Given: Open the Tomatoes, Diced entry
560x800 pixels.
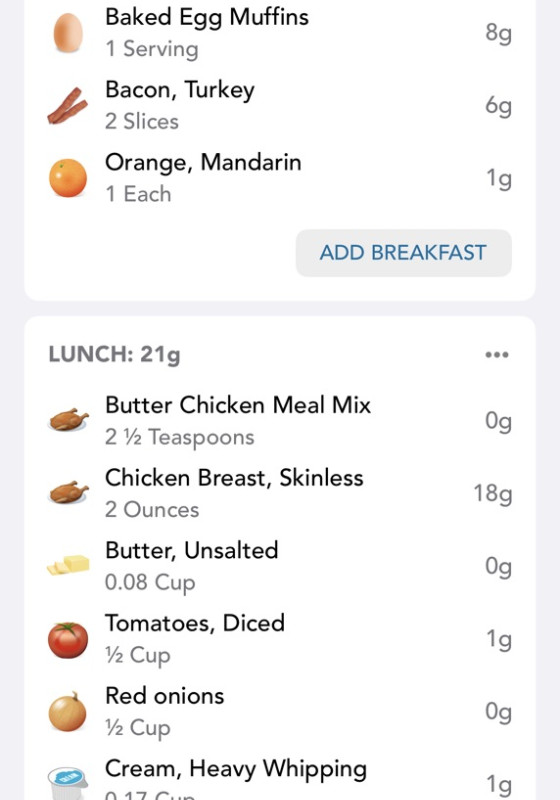Looking at the screenshot, I should tap(280, 639).
